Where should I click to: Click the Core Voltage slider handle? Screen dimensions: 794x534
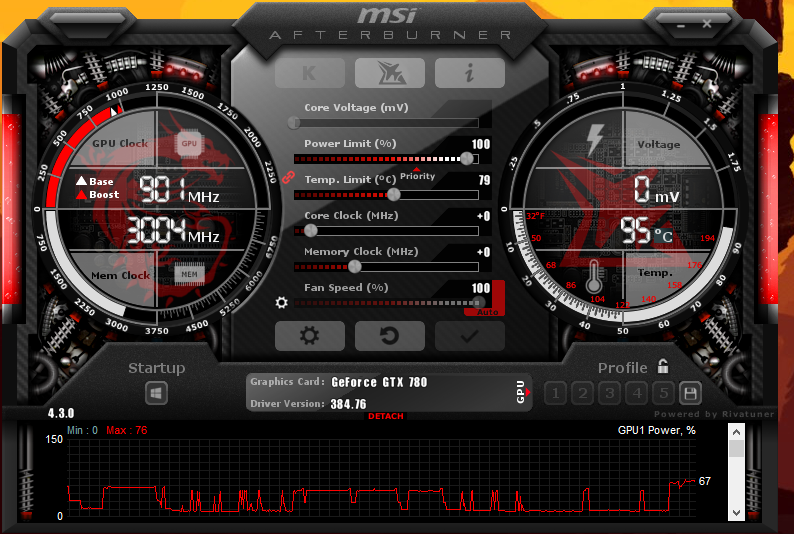[x=294, y=122]
